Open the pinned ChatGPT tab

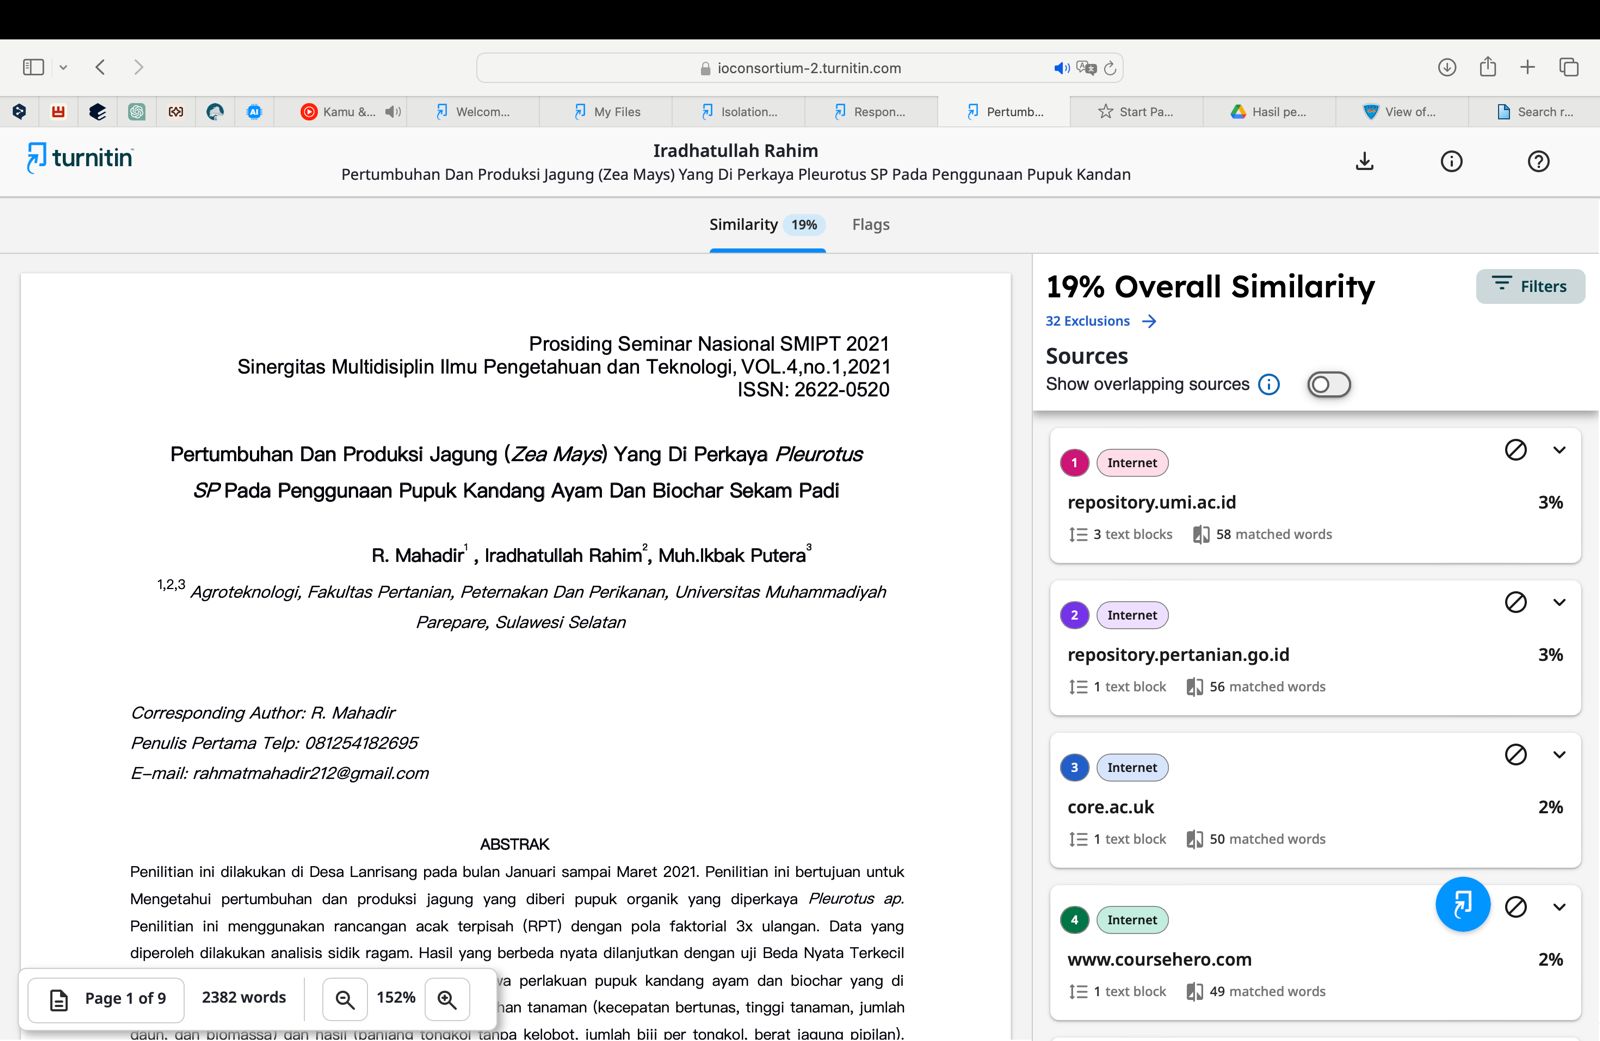137,112
